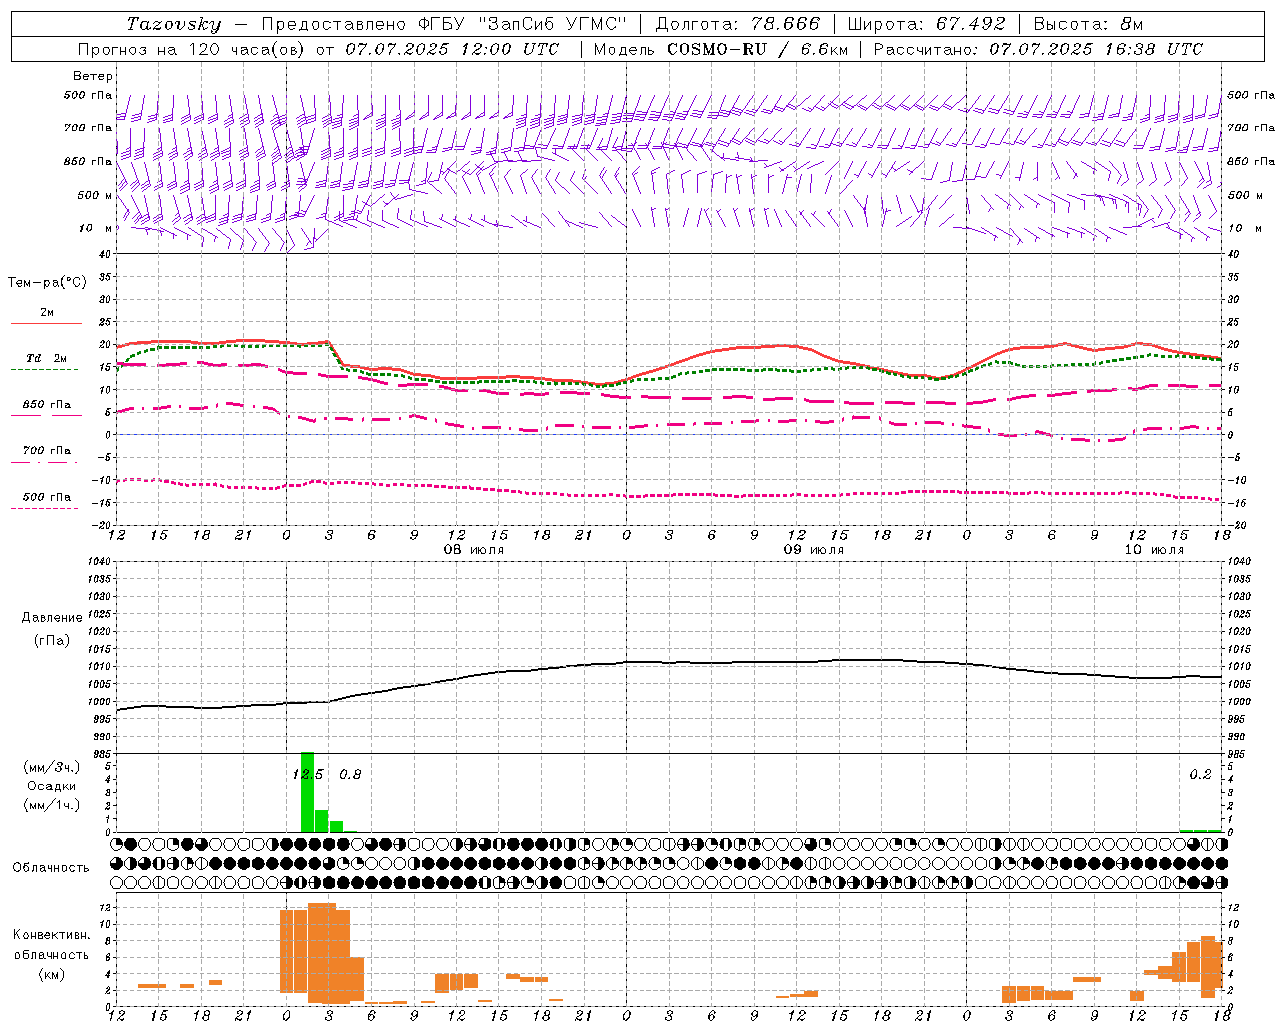Click the 'Ветер' wind panel label
This screenshot has height=1024, width=1280.
click(93, 76)
